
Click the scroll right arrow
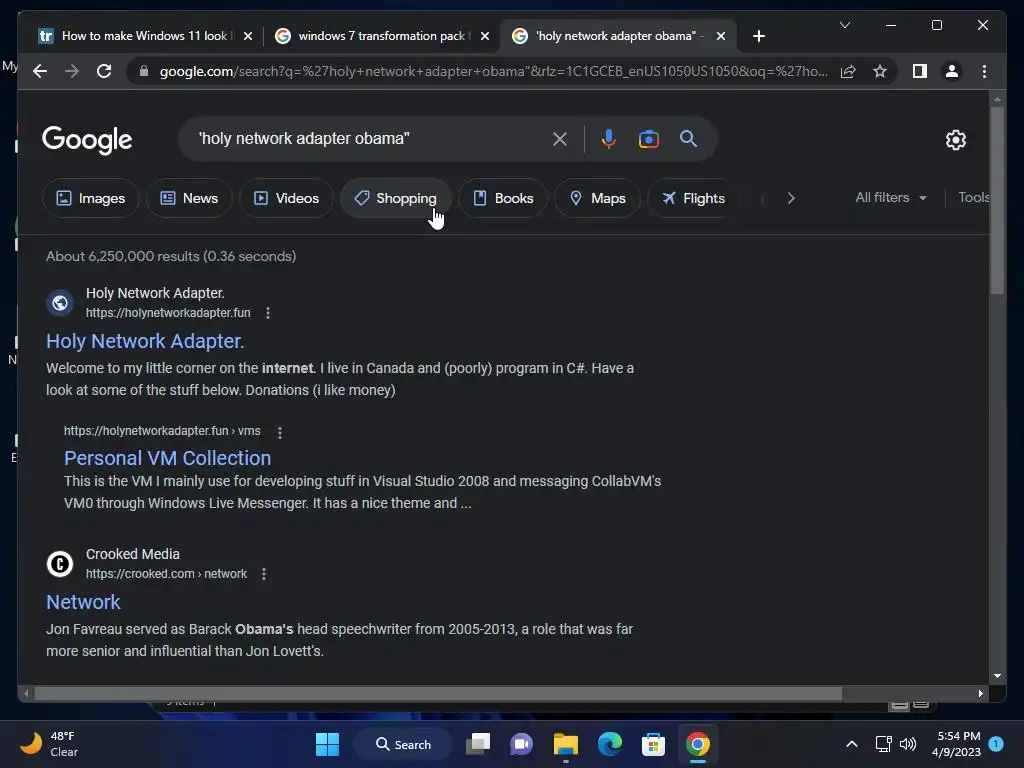pos(980,694)
